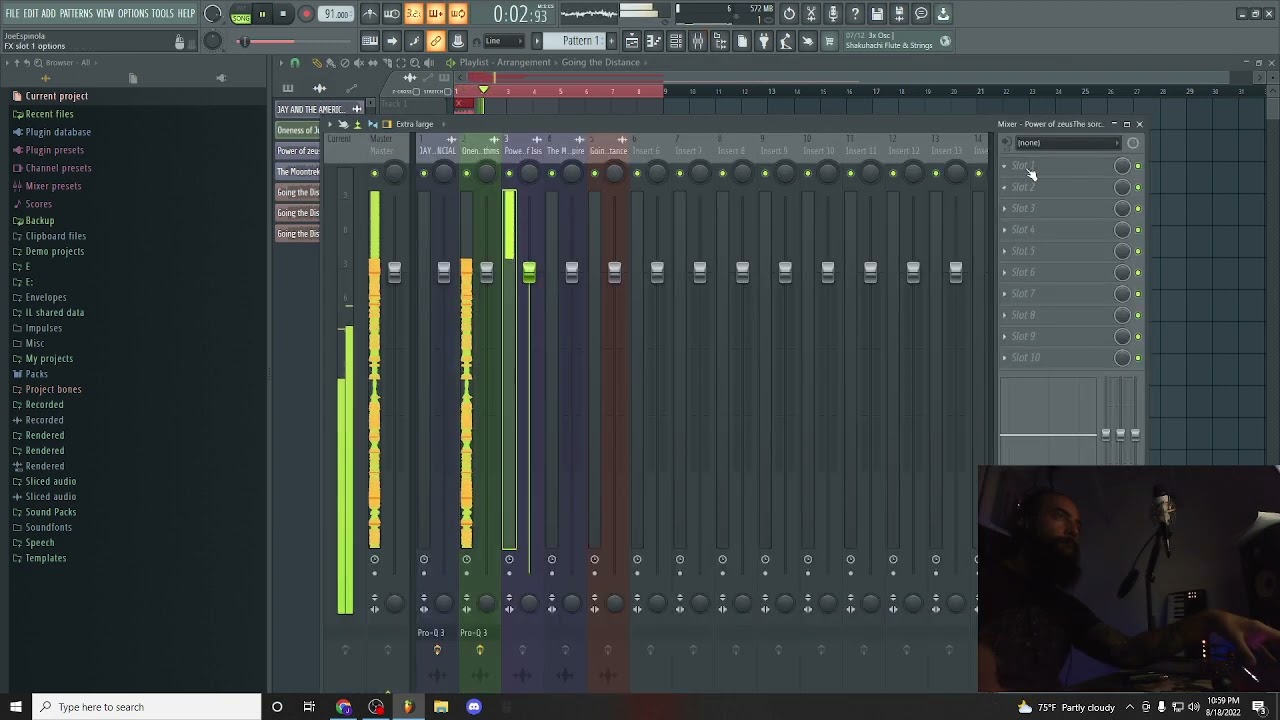Expand the Sound Packs folder
This screenshot has height=720, width=1280.
51,512
